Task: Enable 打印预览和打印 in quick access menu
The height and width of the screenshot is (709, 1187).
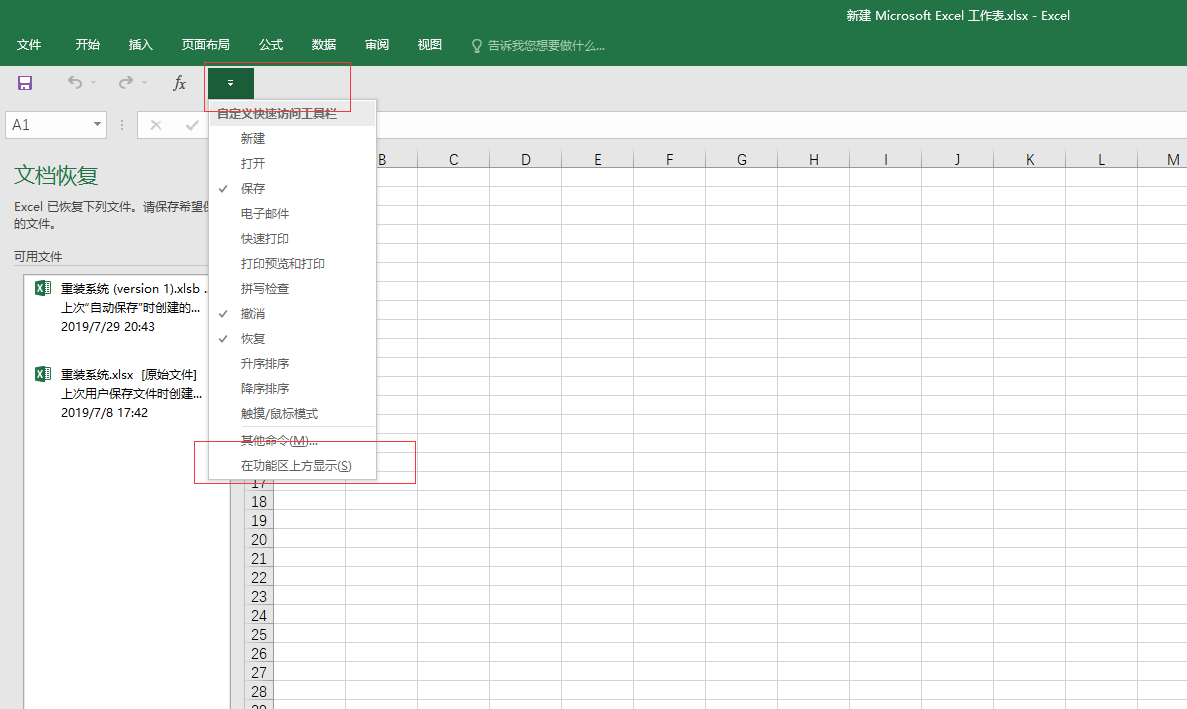Action: pos(292,263)
